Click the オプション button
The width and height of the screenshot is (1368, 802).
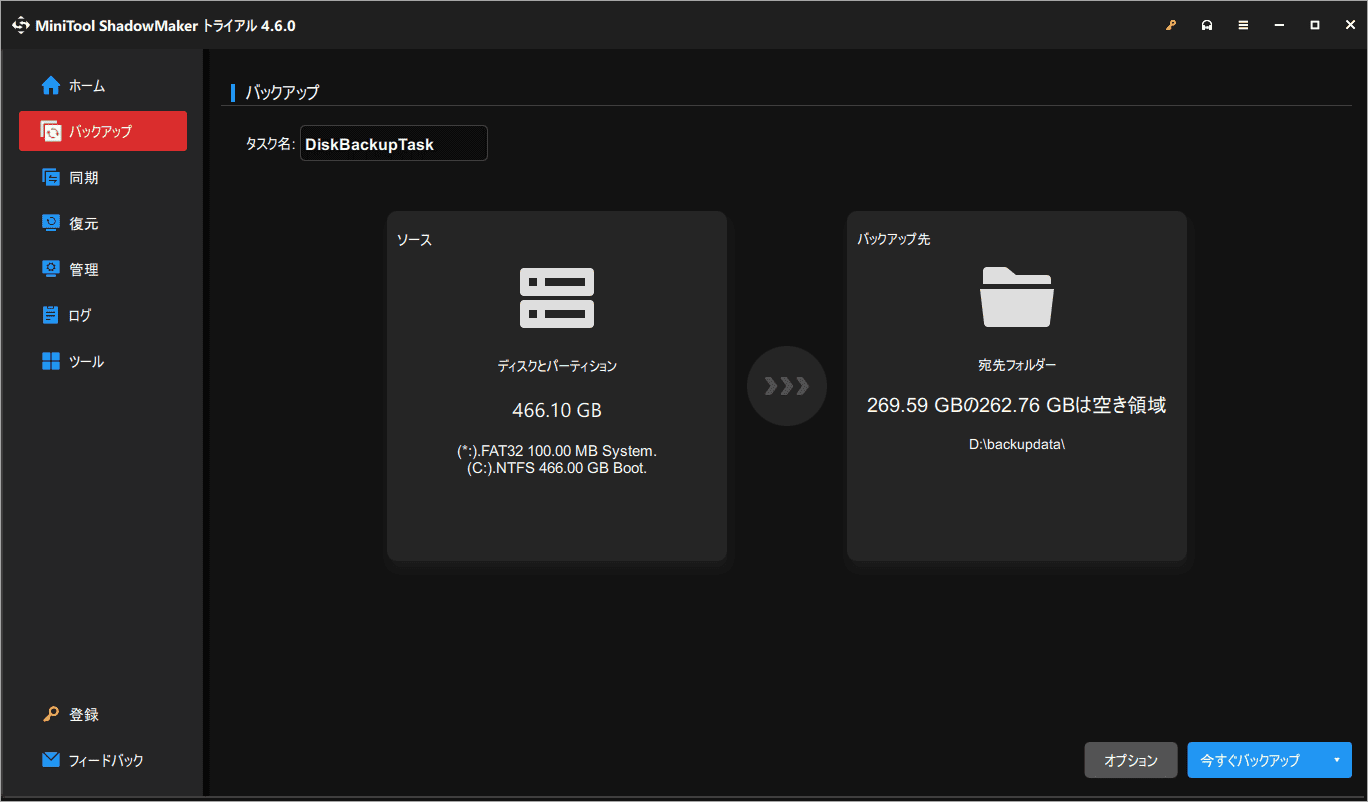click(x=1131, y=760)
